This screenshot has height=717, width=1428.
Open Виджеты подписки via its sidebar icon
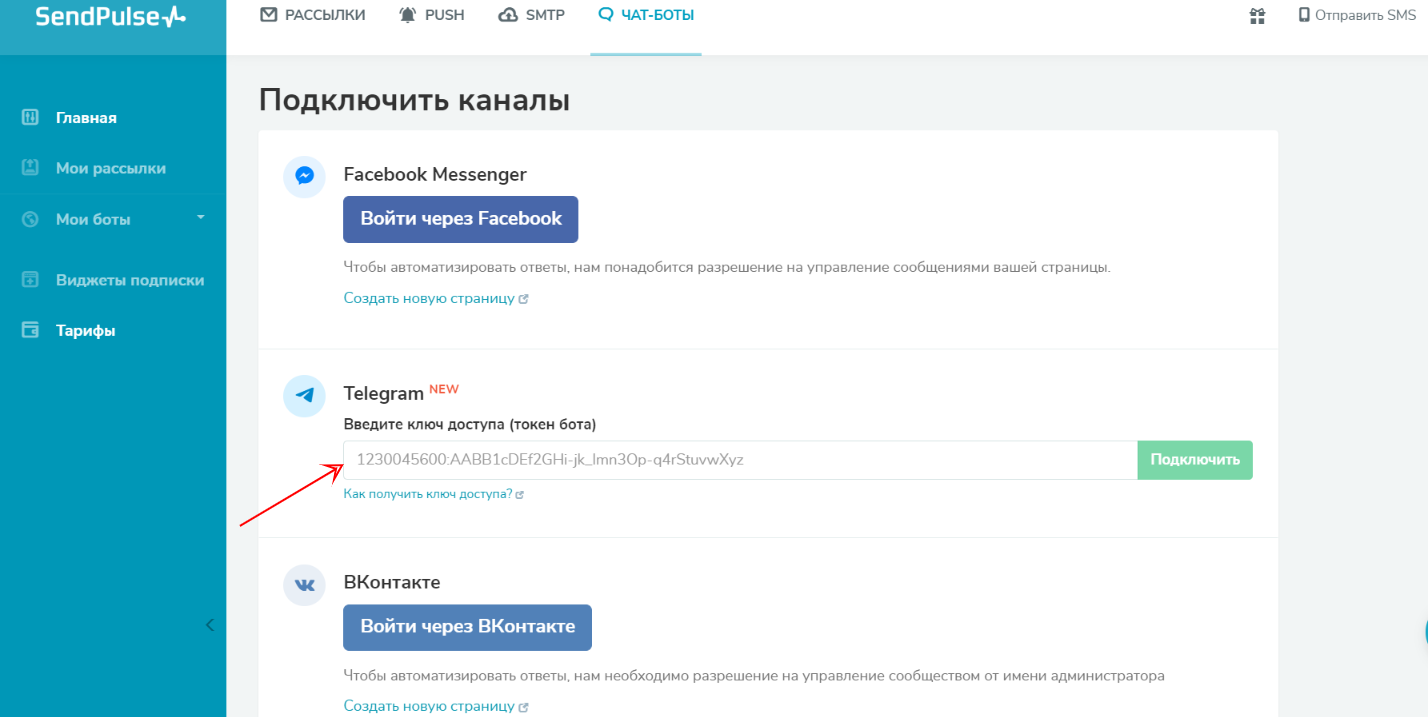pos(30,279)
